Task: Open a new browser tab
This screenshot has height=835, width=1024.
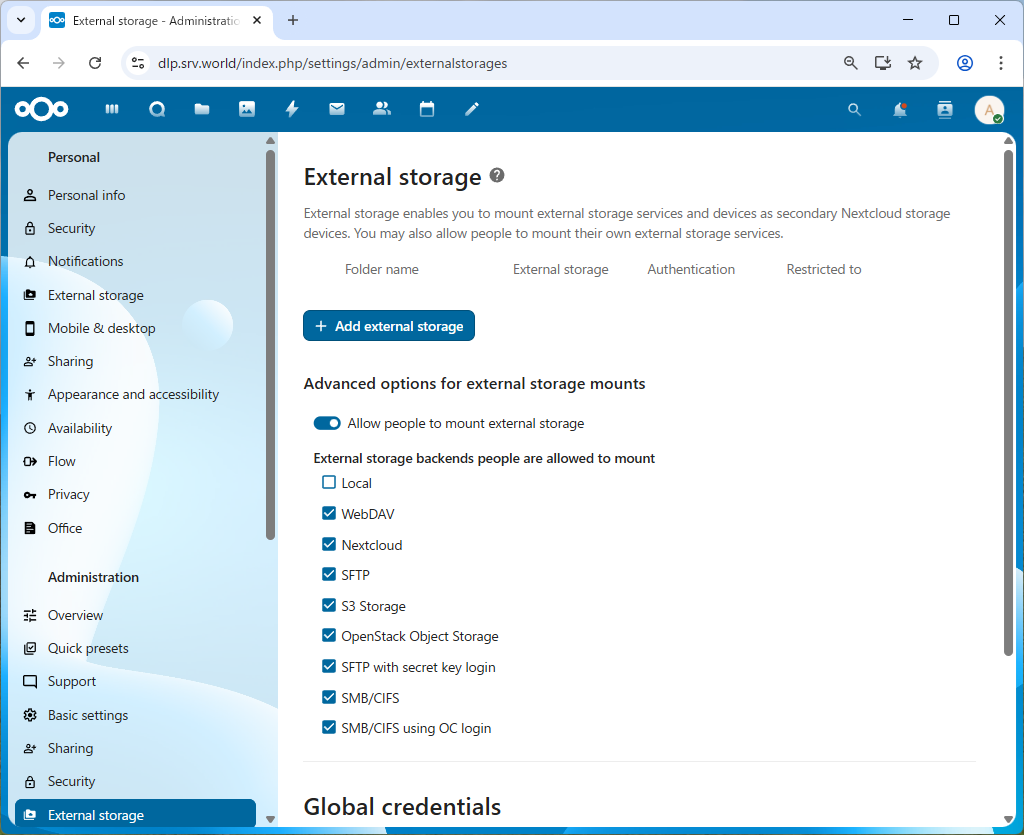Action: 293,20
